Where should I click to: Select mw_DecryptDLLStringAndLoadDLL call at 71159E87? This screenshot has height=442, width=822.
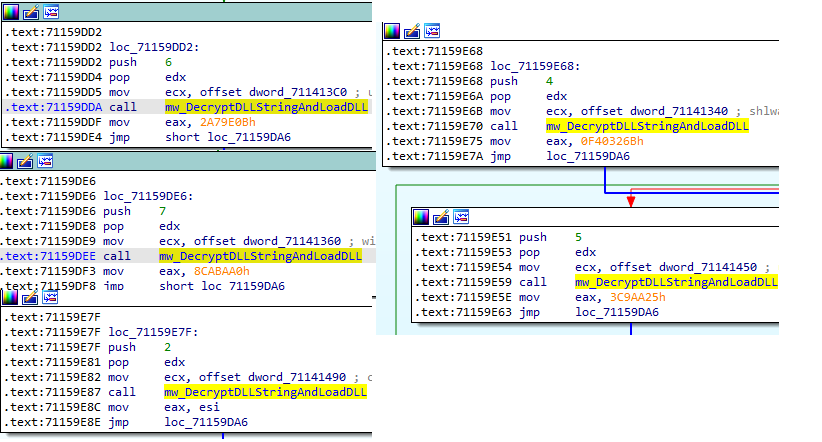(265, 392)
